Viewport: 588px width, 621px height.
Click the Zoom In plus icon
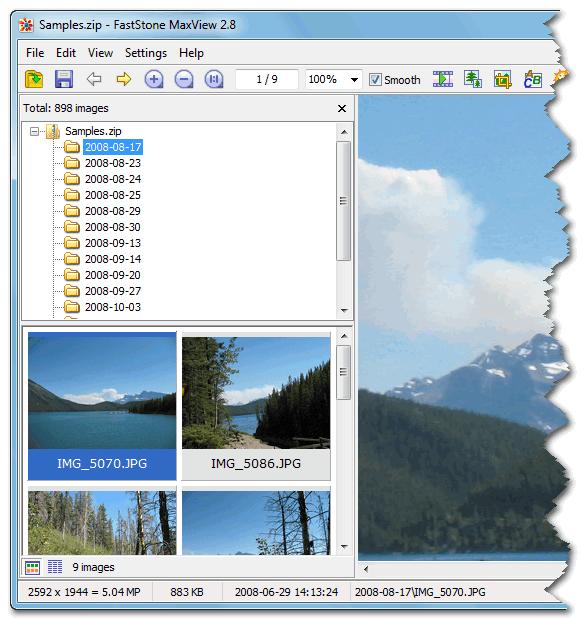154,79
